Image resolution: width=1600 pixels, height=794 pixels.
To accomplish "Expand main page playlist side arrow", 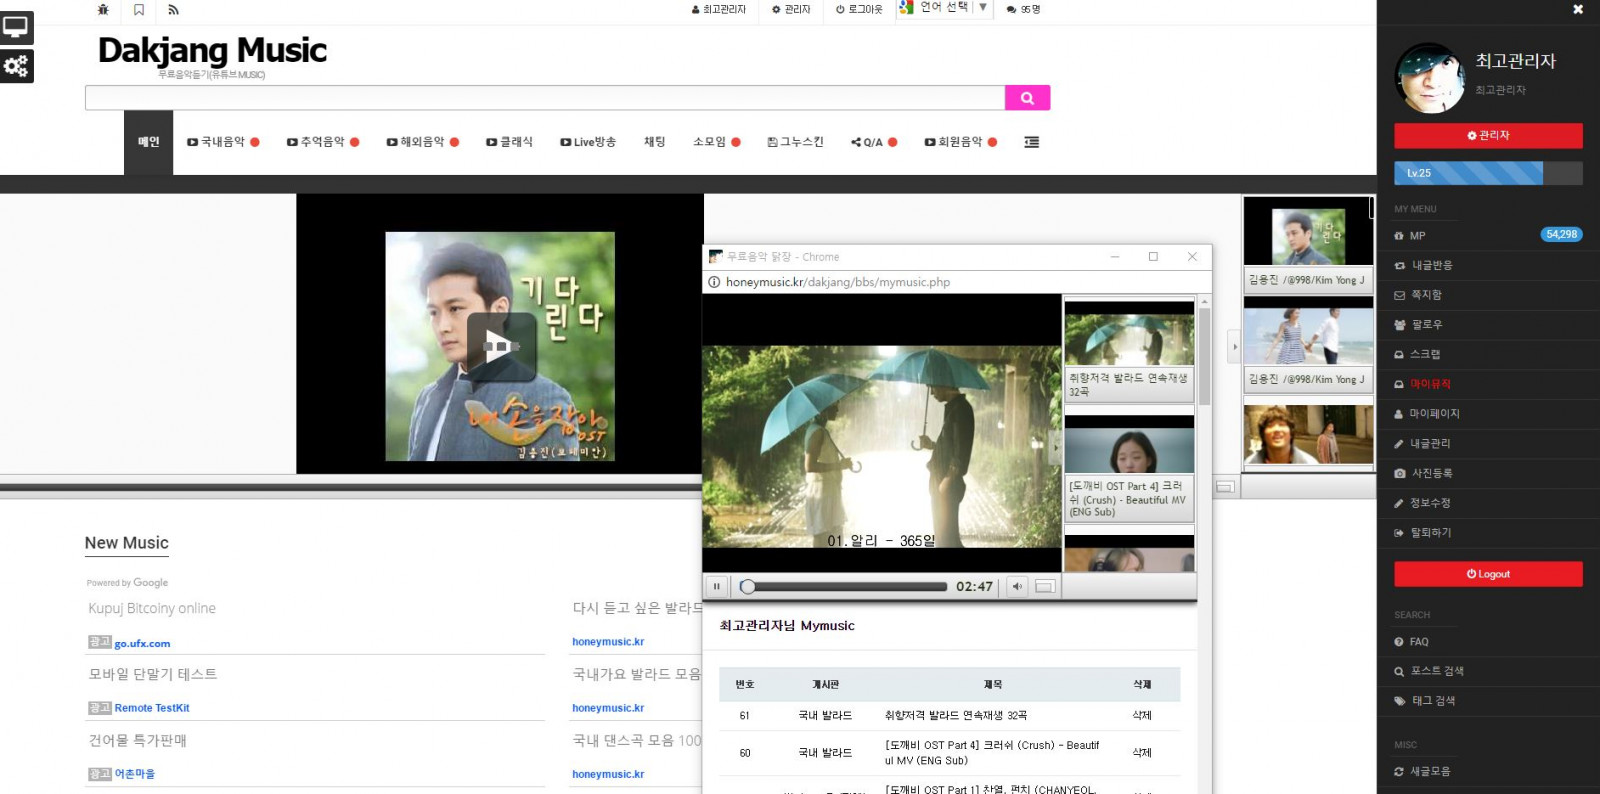I will tap(1234, 347).
